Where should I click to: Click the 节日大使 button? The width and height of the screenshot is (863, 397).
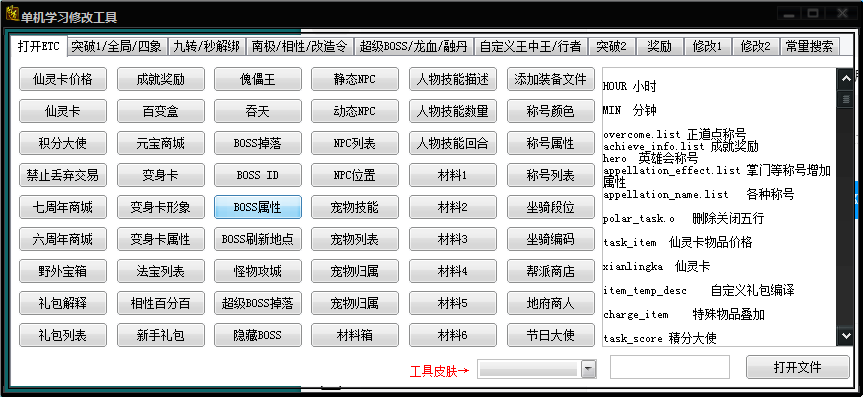[550, 335]
